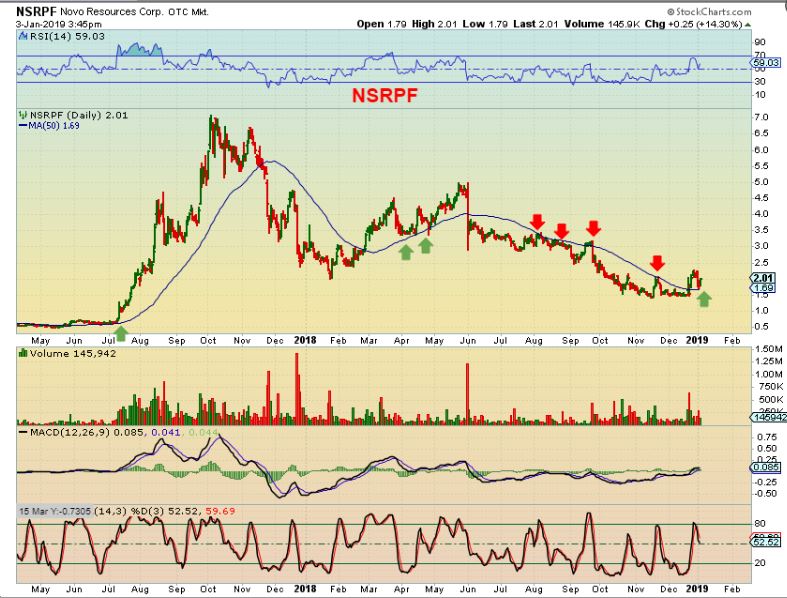Viewport: 787px width, 598px height.
Task: Click the MACD line legend marker
Action: 23,432
